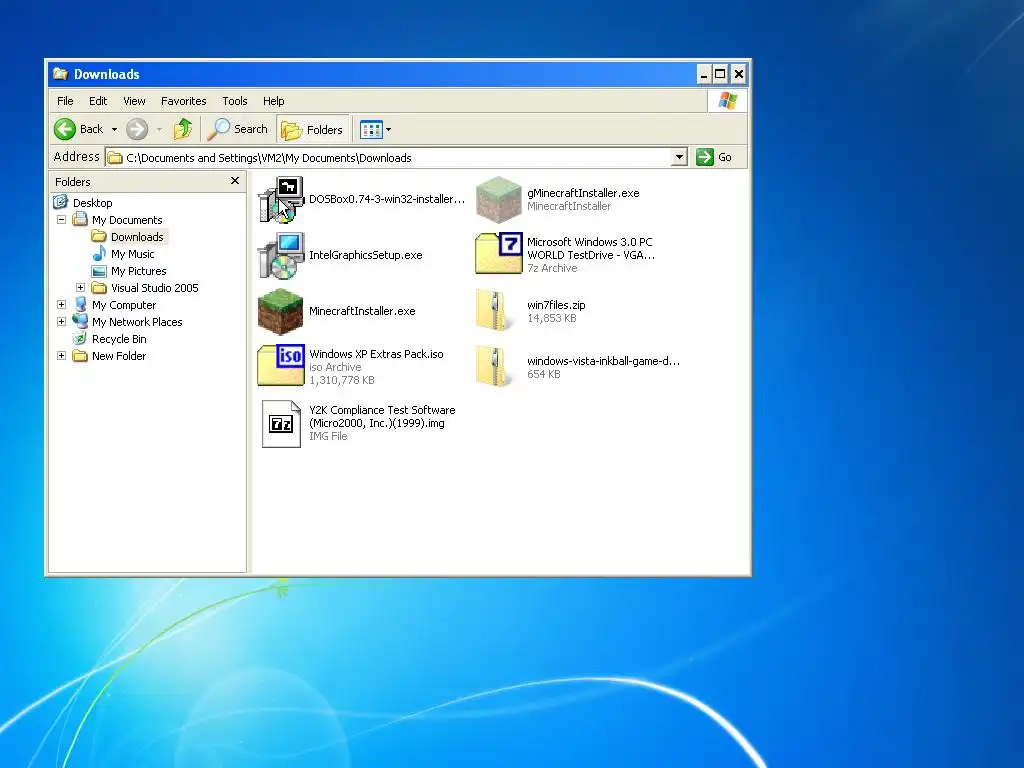This screenshot has height=768, width=1024.
Task: Select the Windows 3.0 TestDrive 7z icon
Action: tap(499, 253)
